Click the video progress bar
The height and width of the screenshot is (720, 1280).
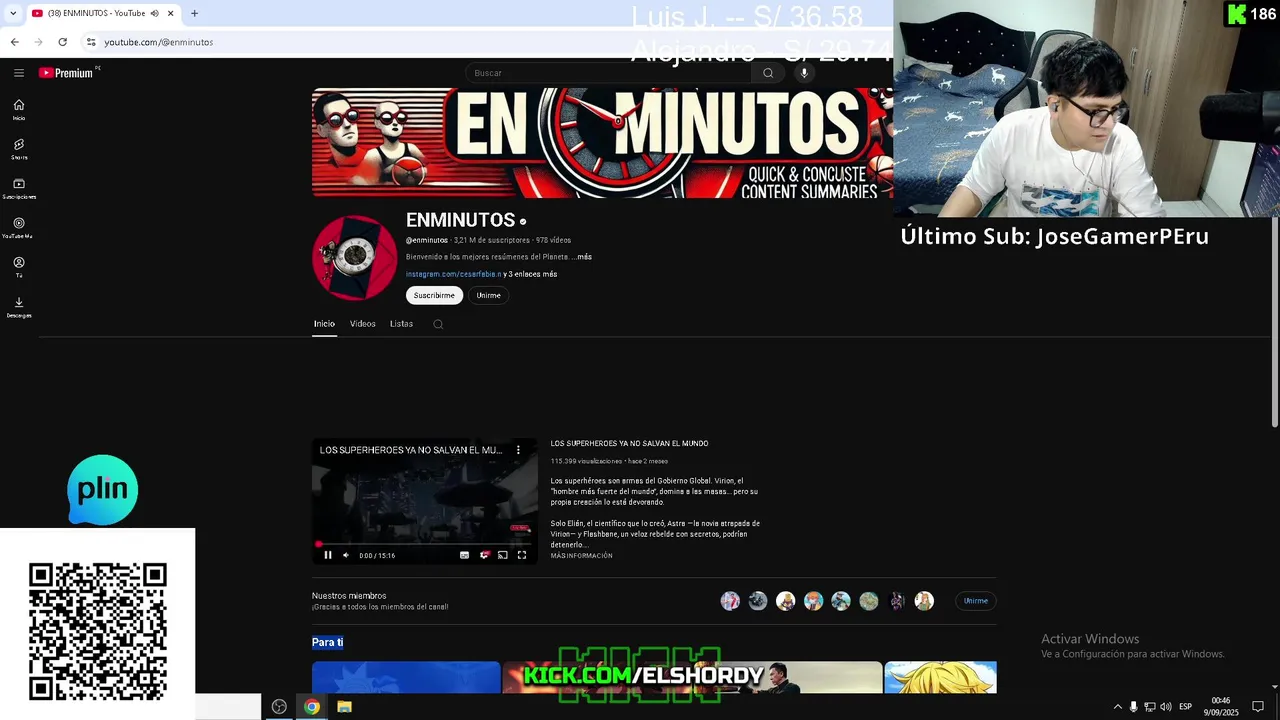point(425,544)
